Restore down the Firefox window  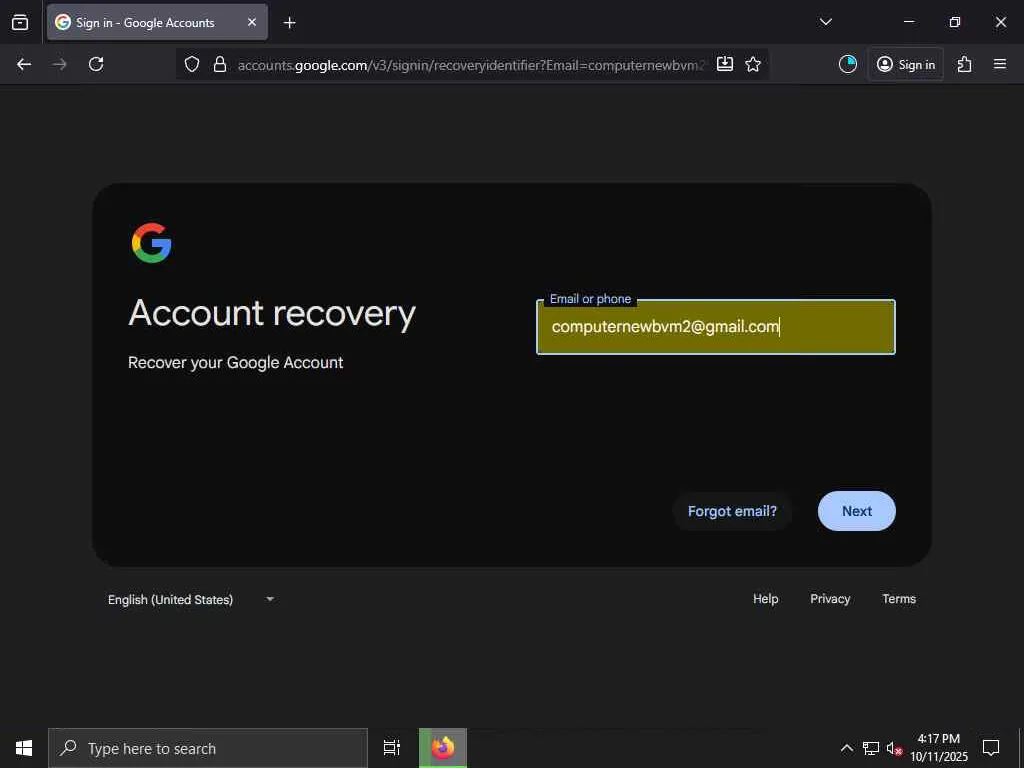click(x=955, y=22)
